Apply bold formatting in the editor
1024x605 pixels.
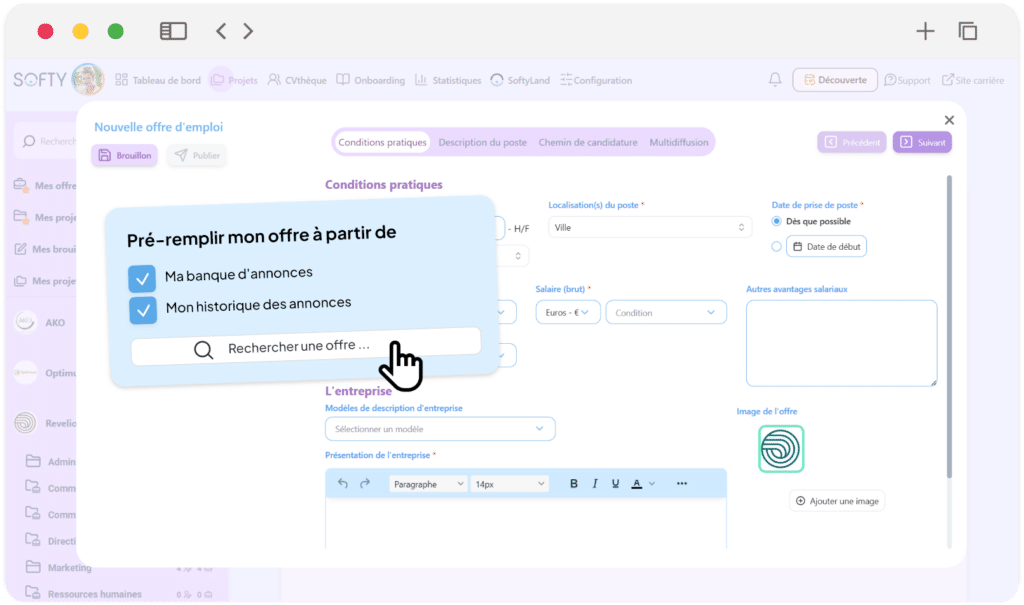[574, 484]
